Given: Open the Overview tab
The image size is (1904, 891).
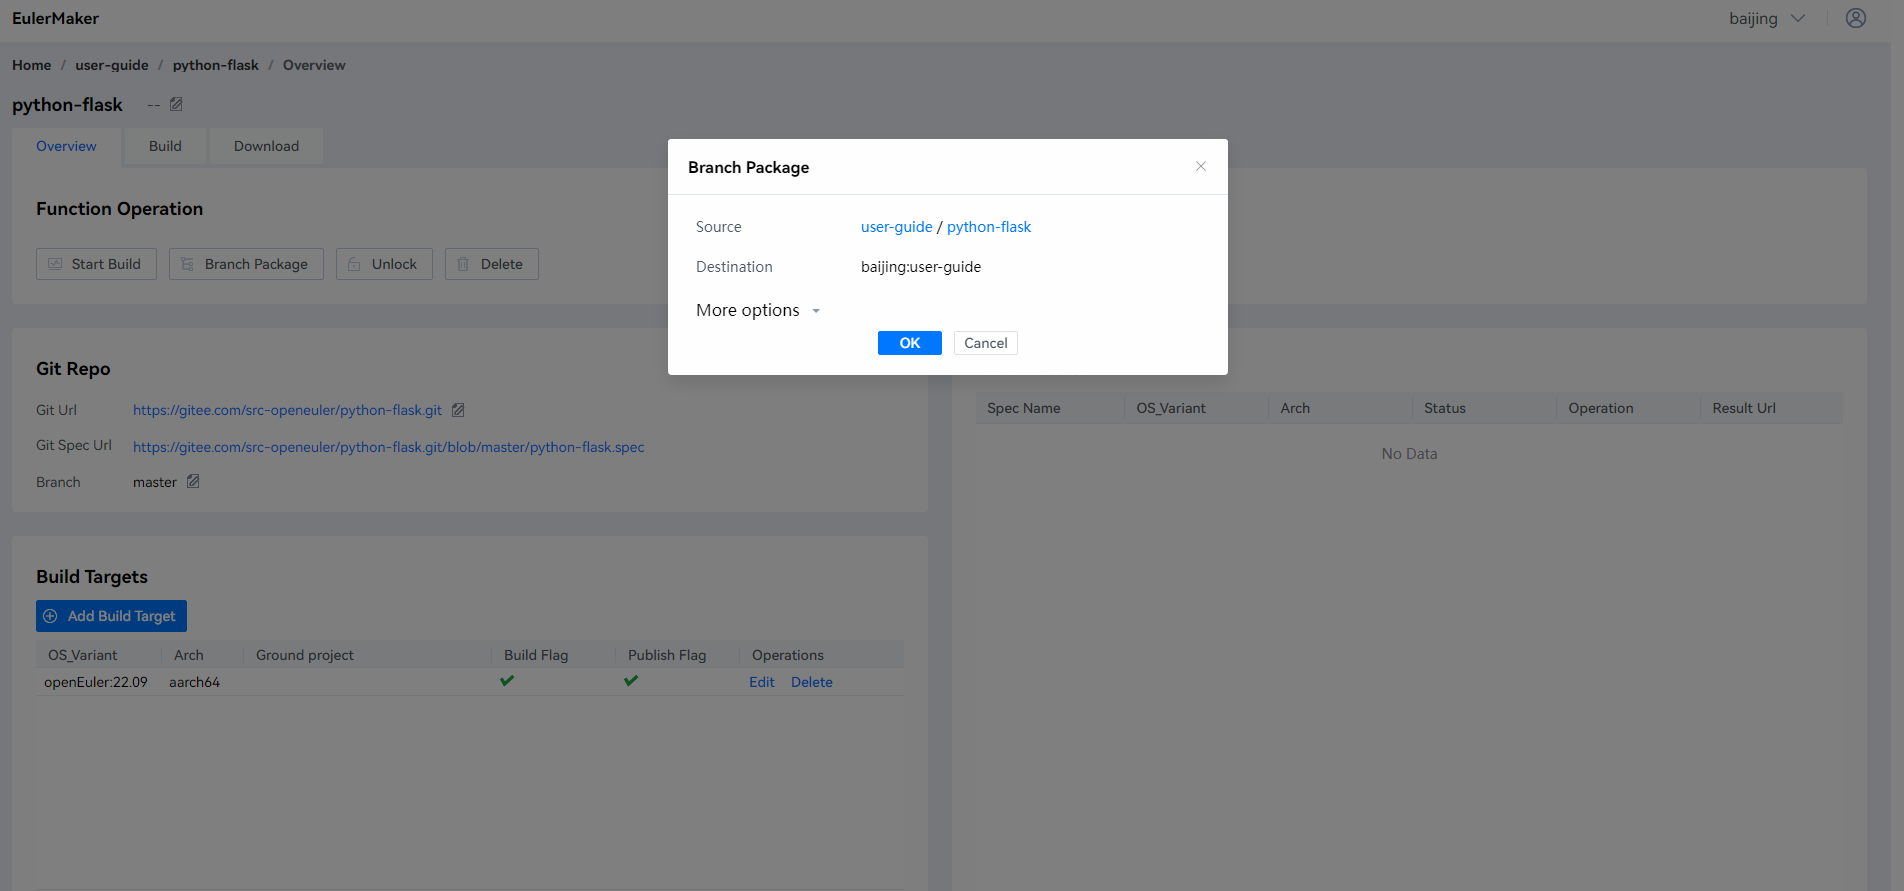Looking at the screenshot, I should (x=66, y=146).
